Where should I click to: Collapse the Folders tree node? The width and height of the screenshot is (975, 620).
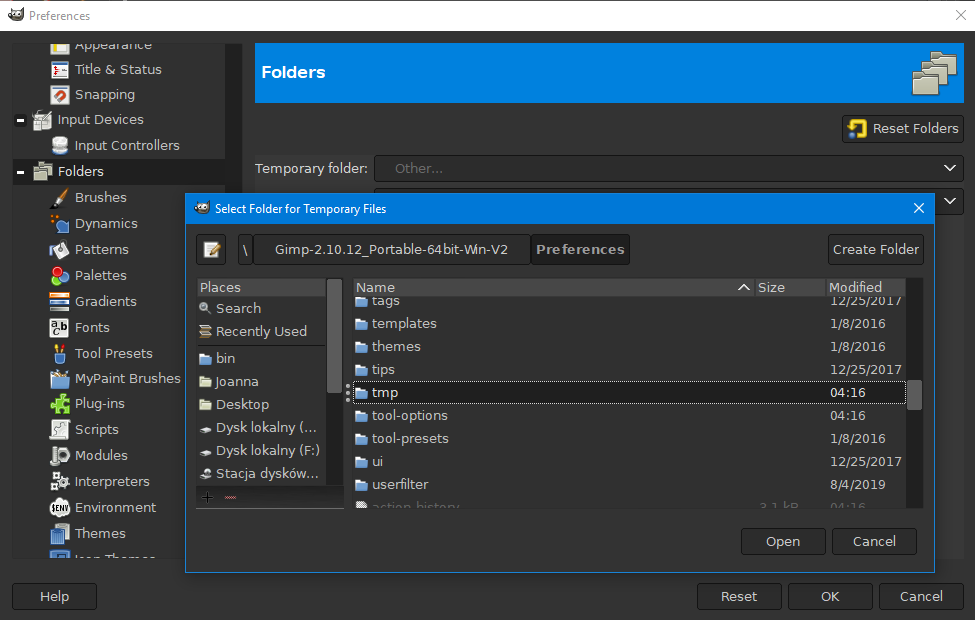click(21, 172)
